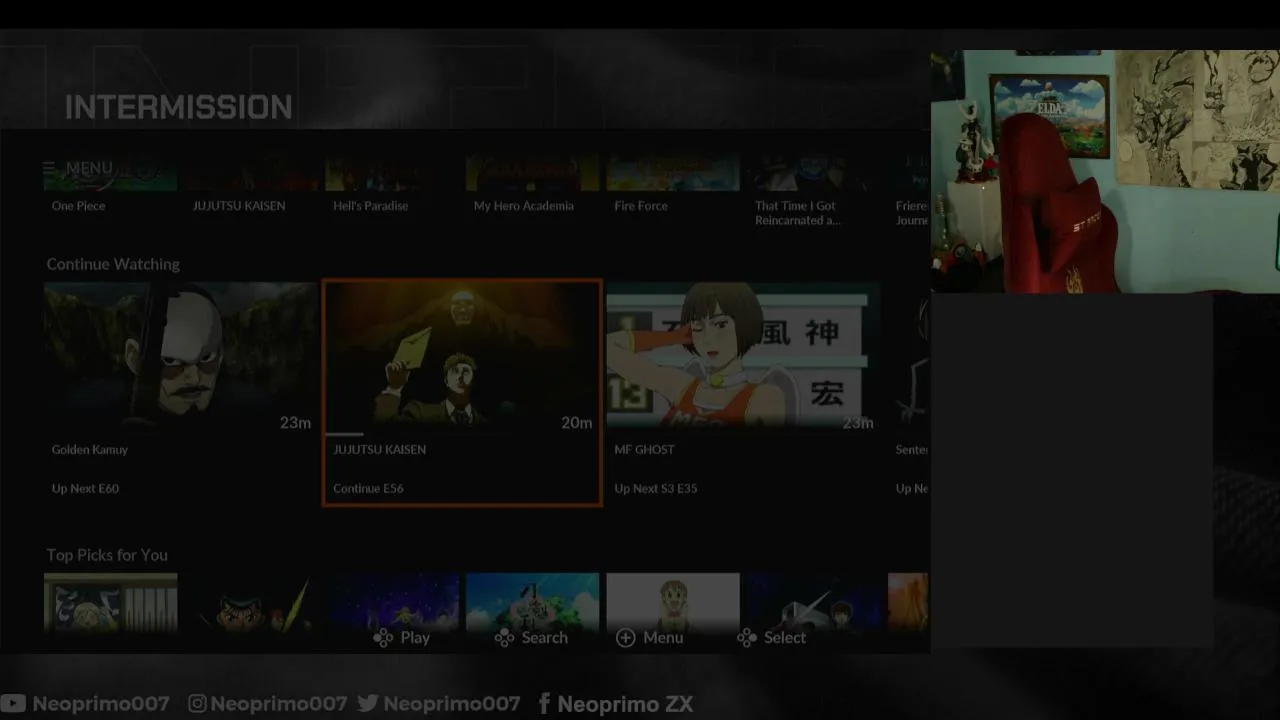Click the One Piece title
Screen dimensions: 1280x720
78,206
